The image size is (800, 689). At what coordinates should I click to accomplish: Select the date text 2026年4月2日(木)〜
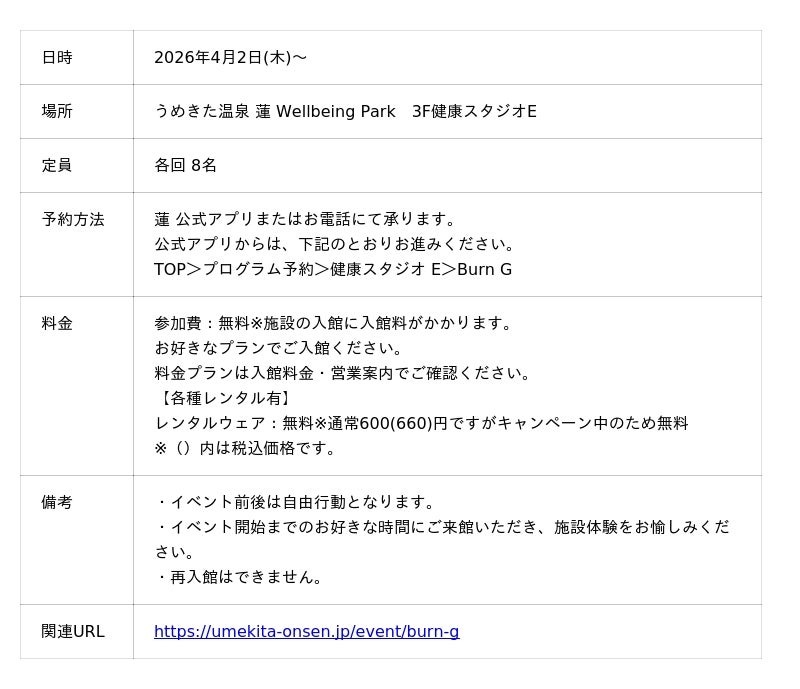[x=230, y=58]
